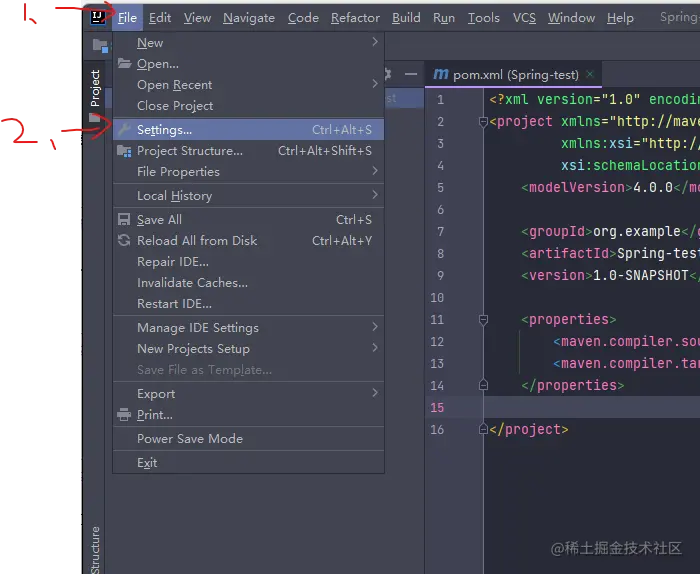This screenshot has height=574, width=700.
Task: Expand the Export submenu
Action: 375,393
